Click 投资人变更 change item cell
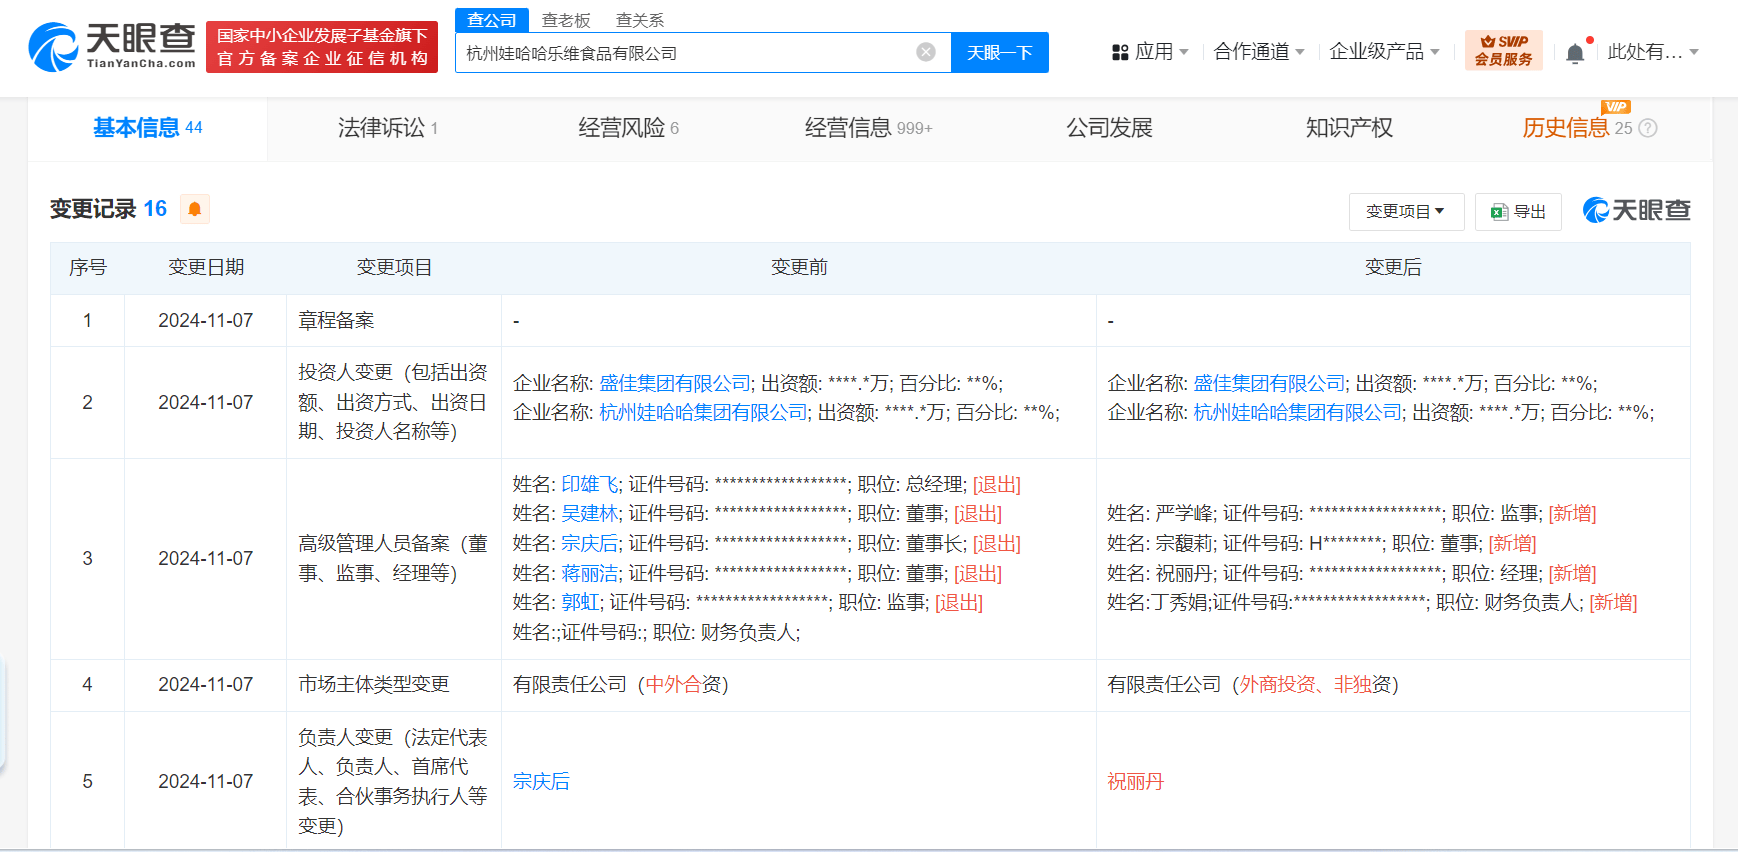Image resolution: width=1738 pixels, height=852 pixels. (393, 402)
